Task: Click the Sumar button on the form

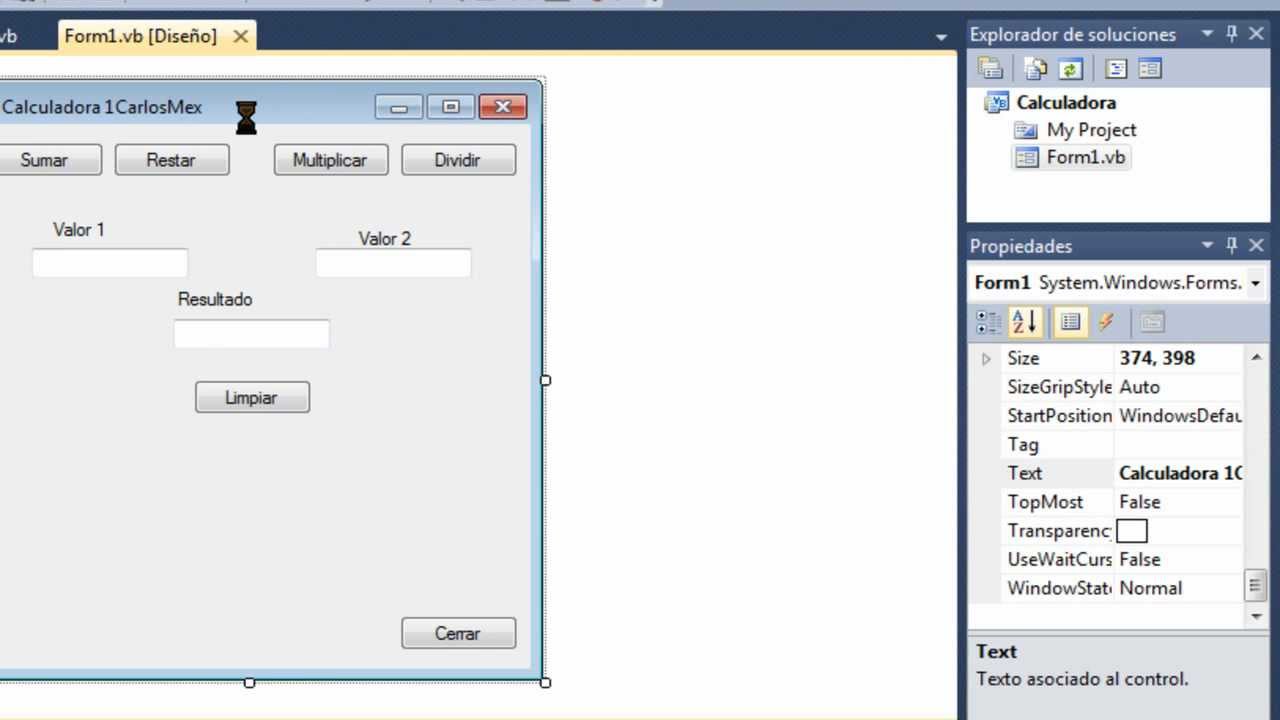Action: coord(44,160)
